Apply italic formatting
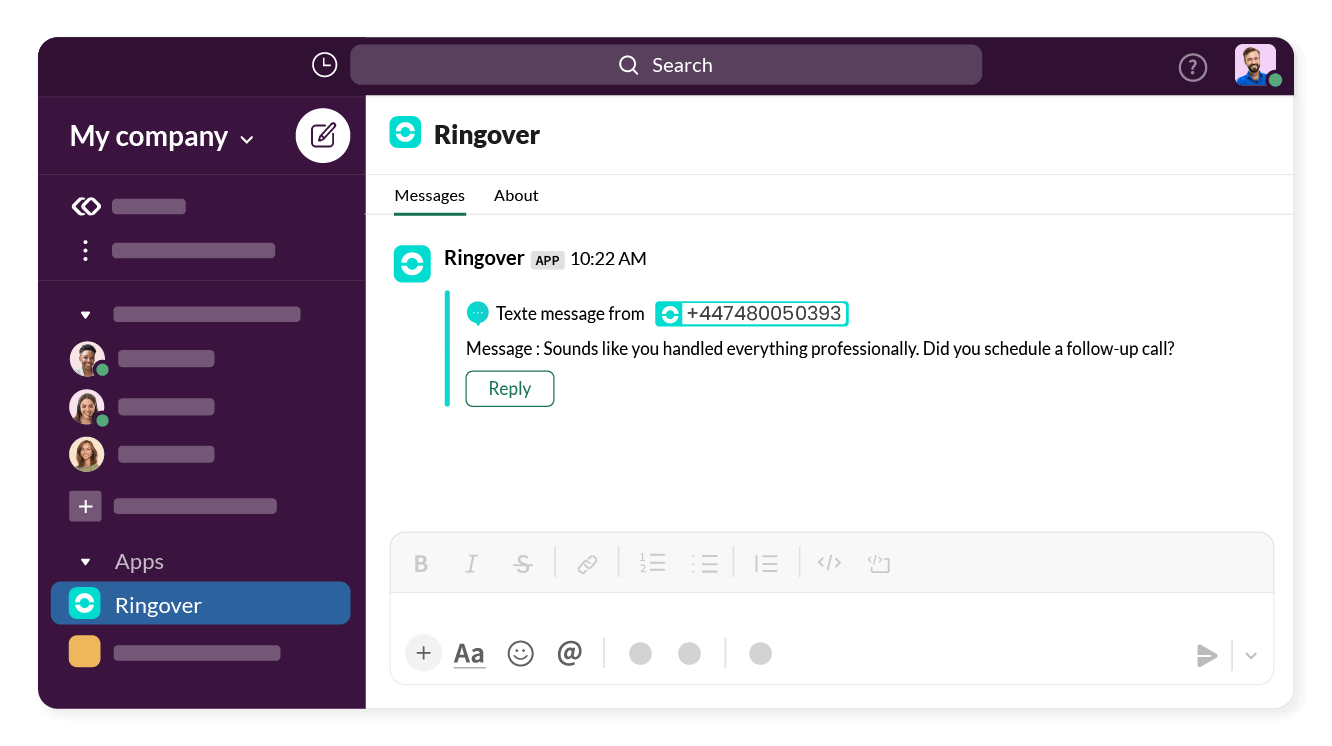Viewport: 1332px width, 746px height. pos(471,563)
